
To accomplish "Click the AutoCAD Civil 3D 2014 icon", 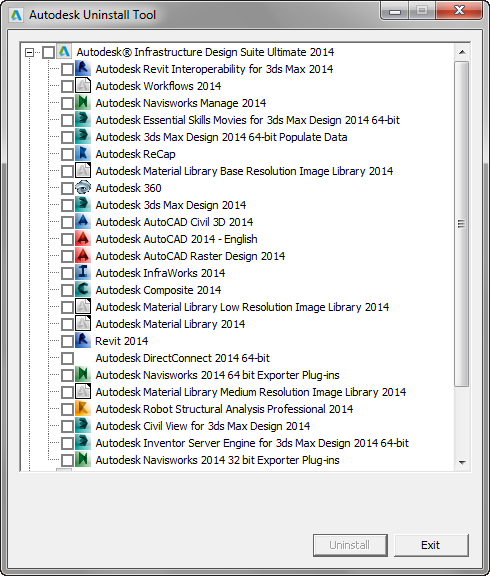I will (x=83, y=221).
